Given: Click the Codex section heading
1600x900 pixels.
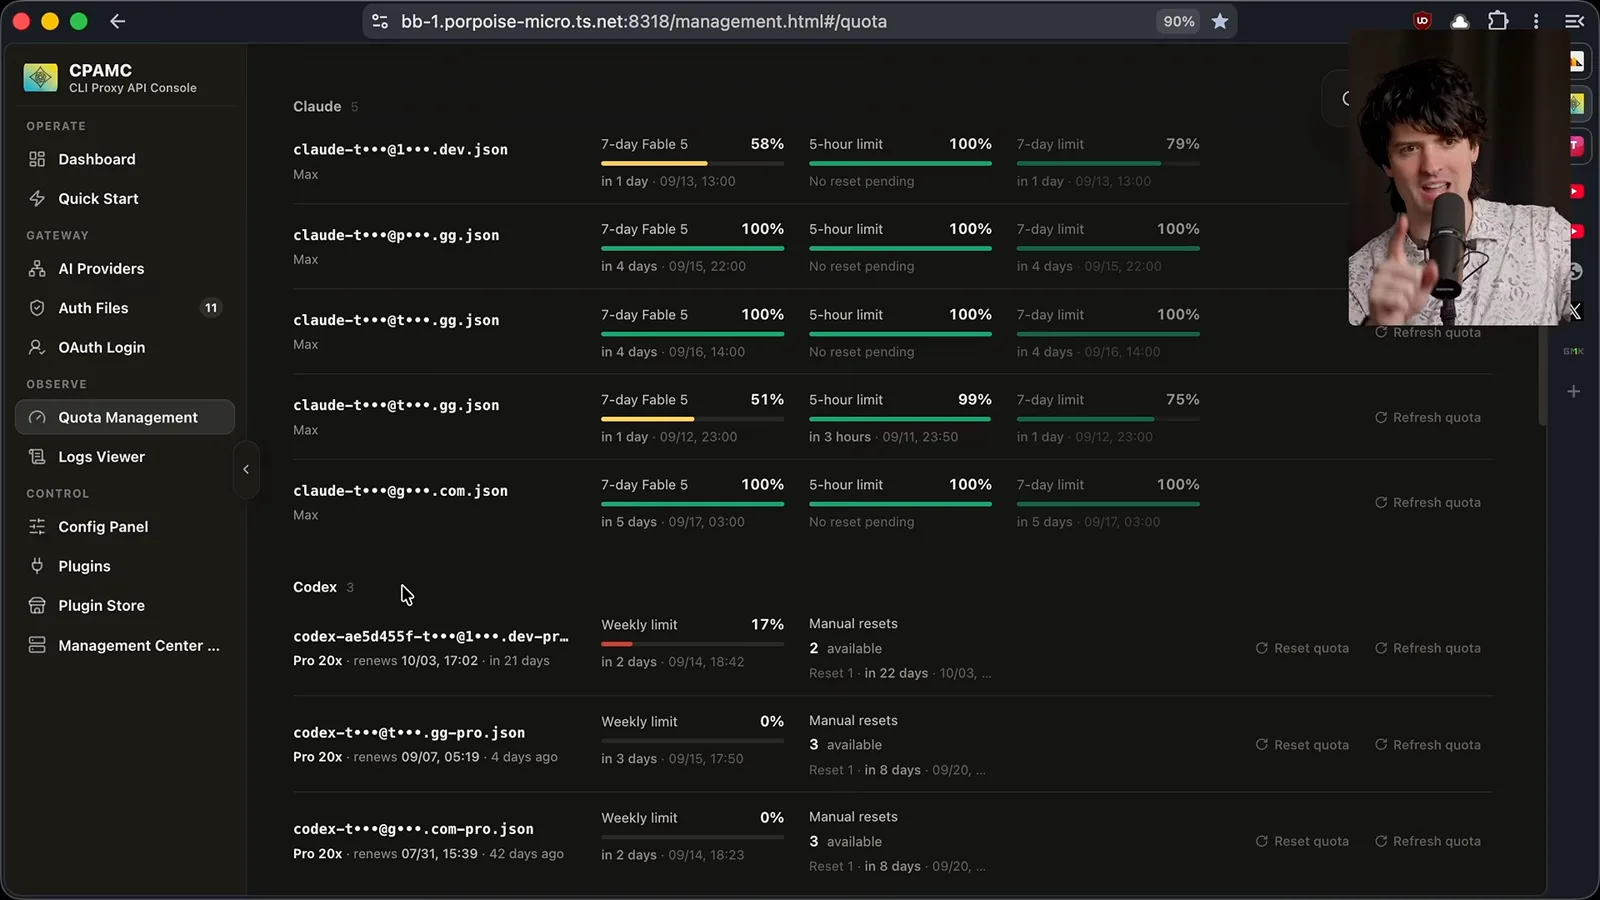Looking at the screenshot, I should coord(315,587).
